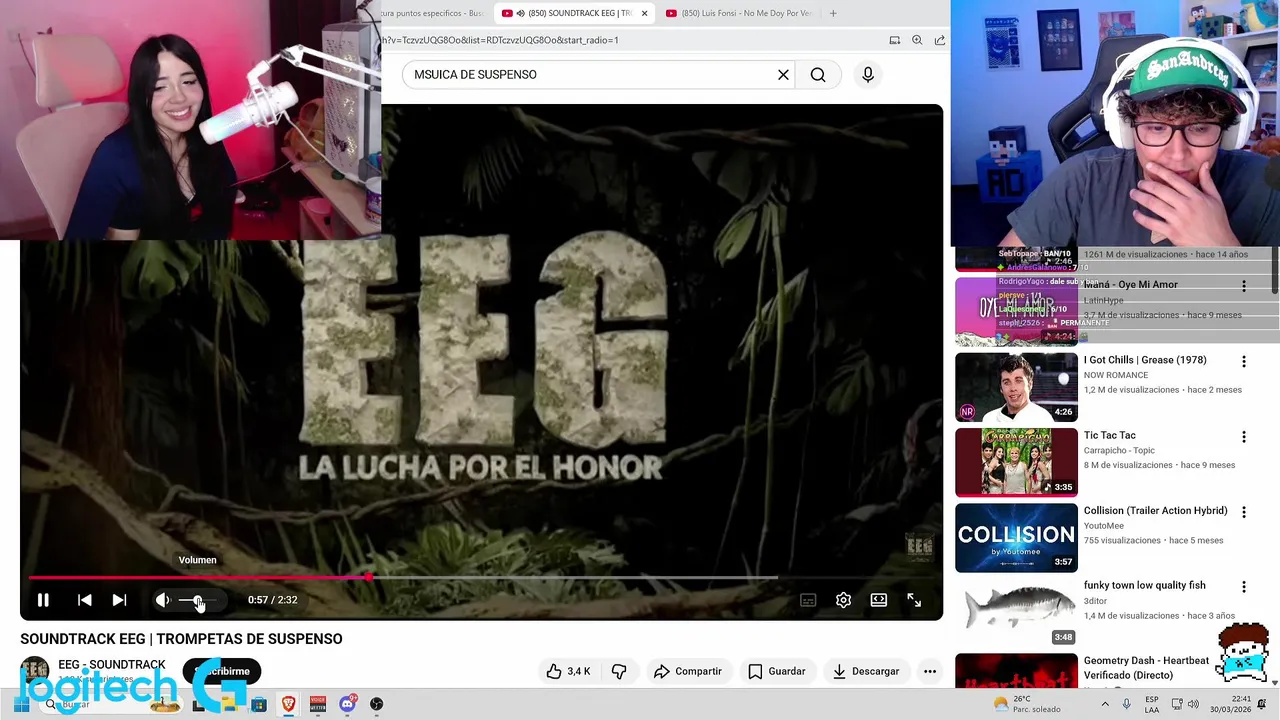Click the Suscribirme subscribe button

(x=222, y=671)
